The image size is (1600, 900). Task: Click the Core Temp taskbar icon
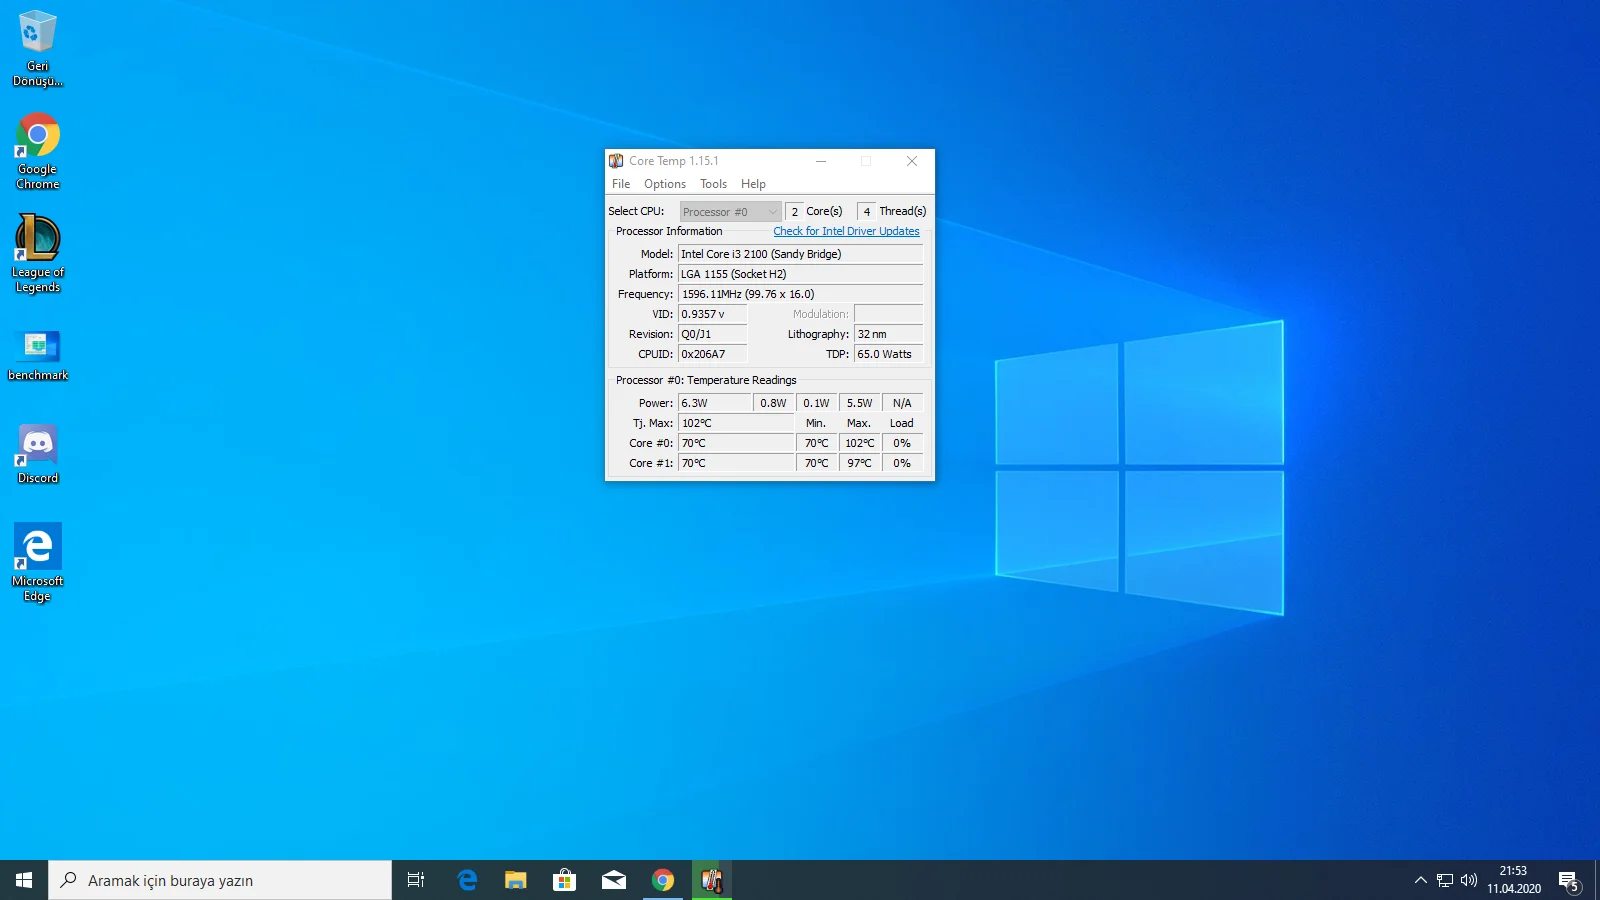pos(712,880)
